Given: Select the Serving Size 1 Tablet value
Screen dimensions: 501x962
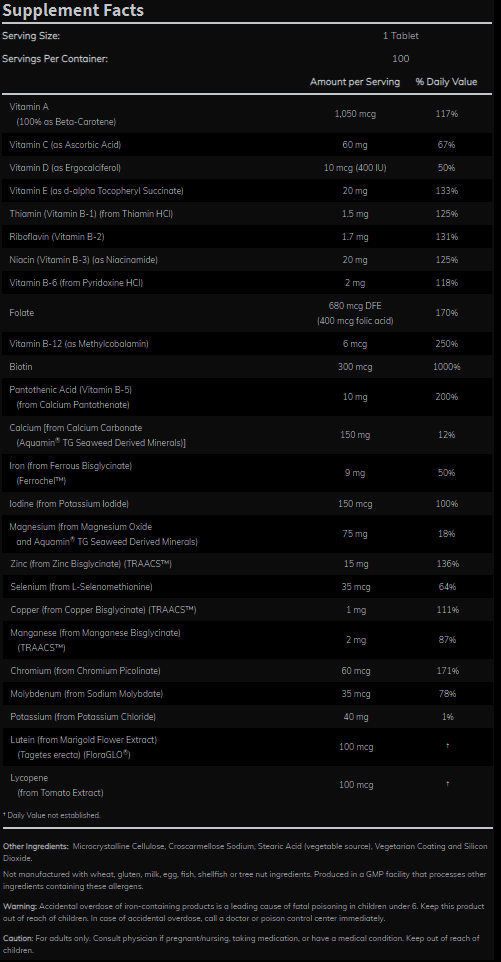Looking at the screenshot, I should (401, 36).
